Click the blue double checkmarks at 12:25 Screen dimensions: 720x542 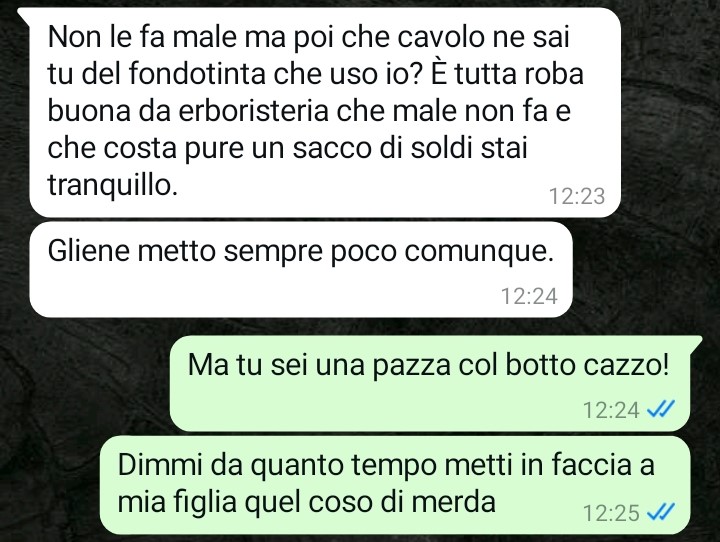[x=660, y=512]
